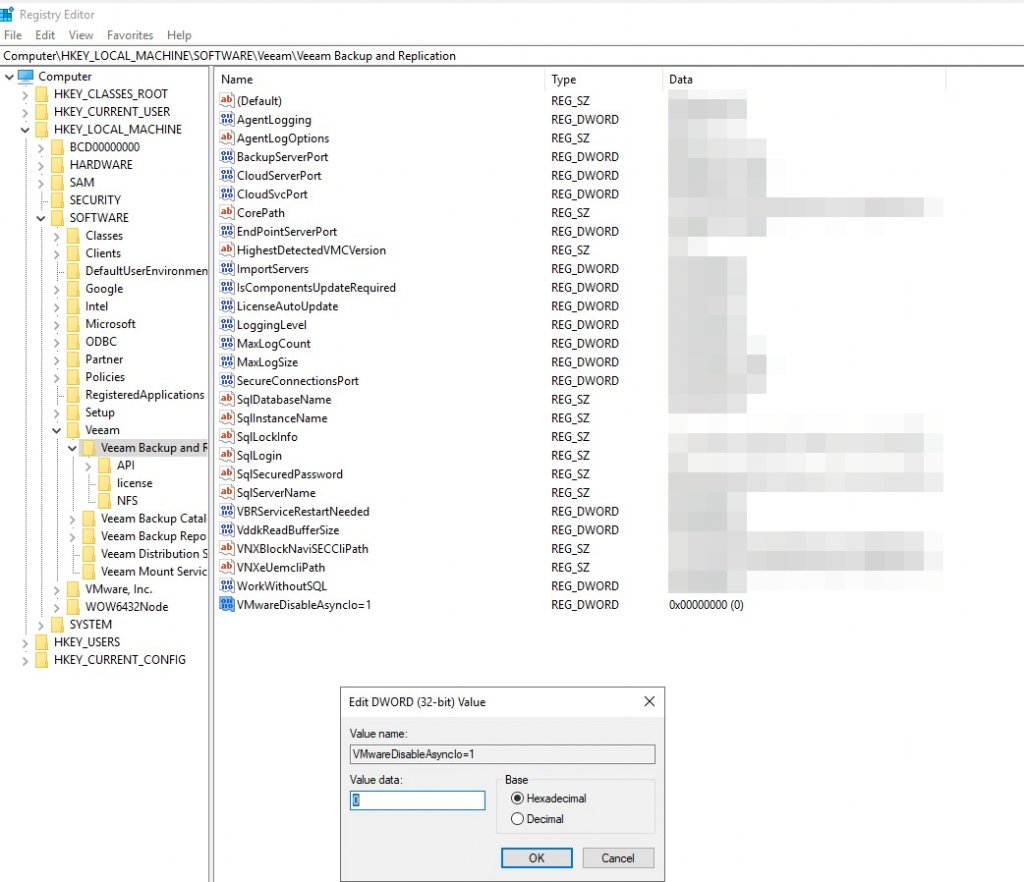Click the Veeam folder icon
The width and height of the screenshot is (1024, 882).
73,430
